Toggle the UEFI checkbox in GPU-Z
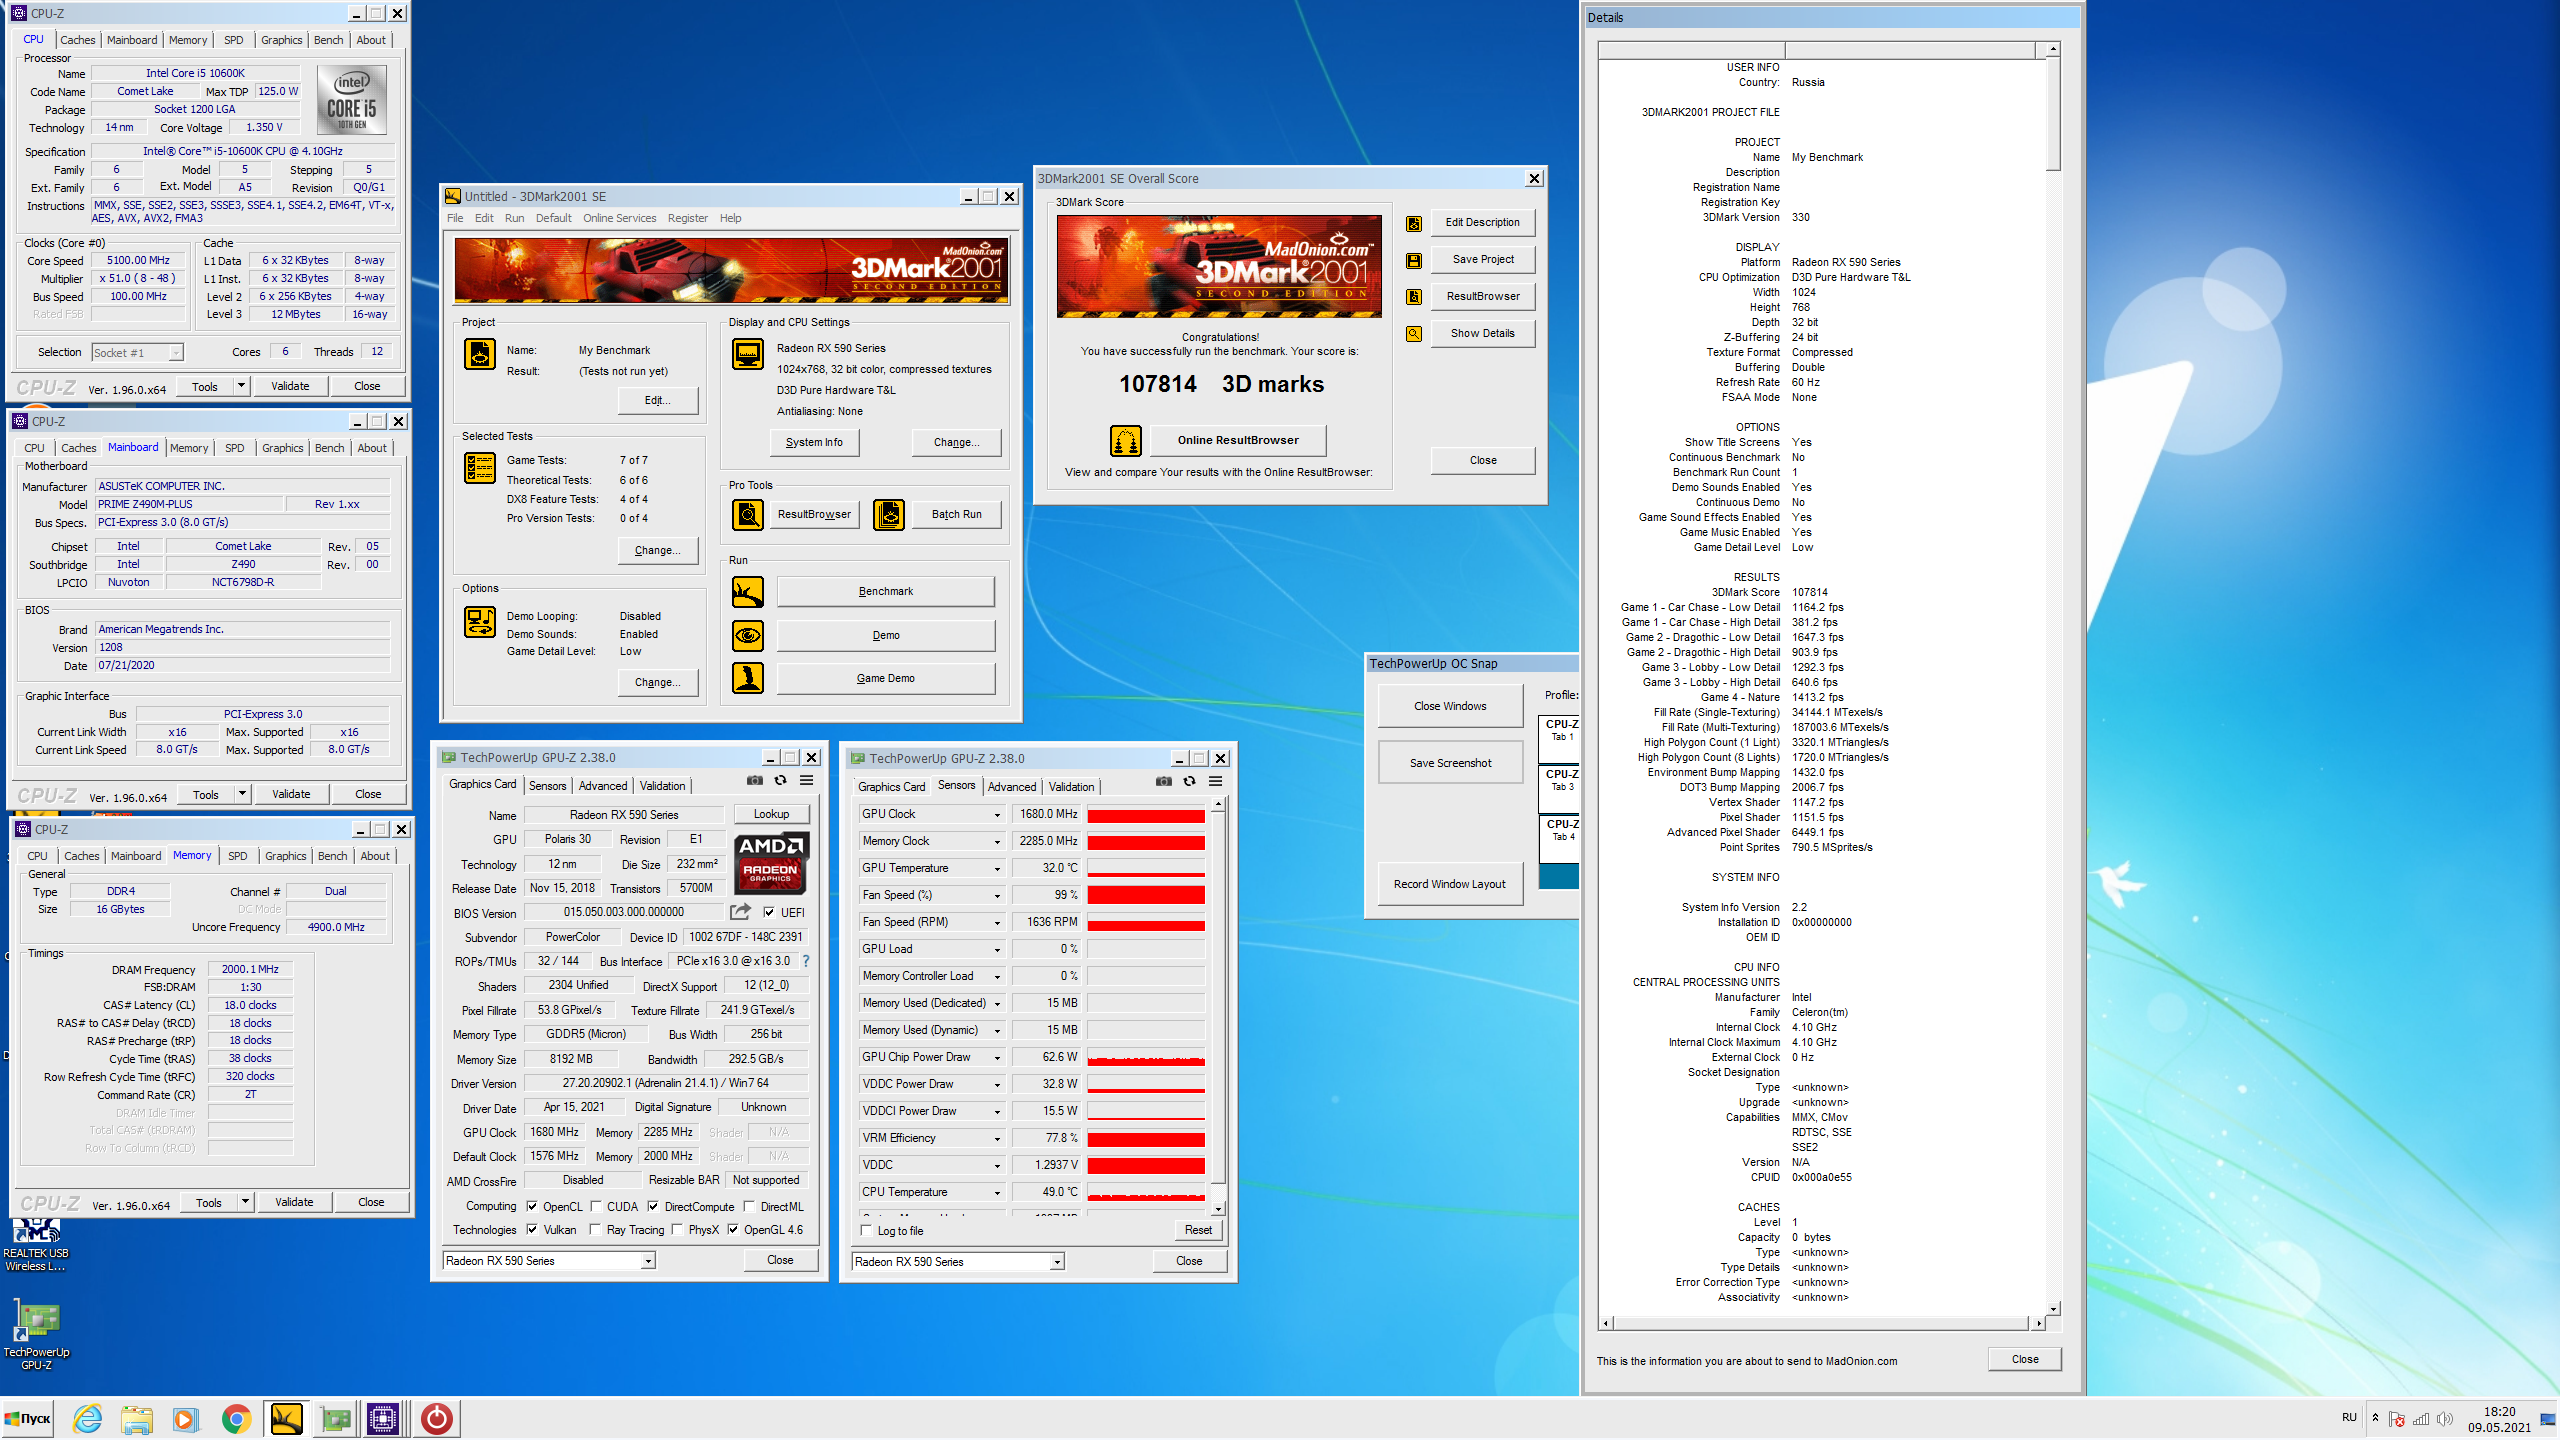2560x1440 pixels. pos(768,912)
